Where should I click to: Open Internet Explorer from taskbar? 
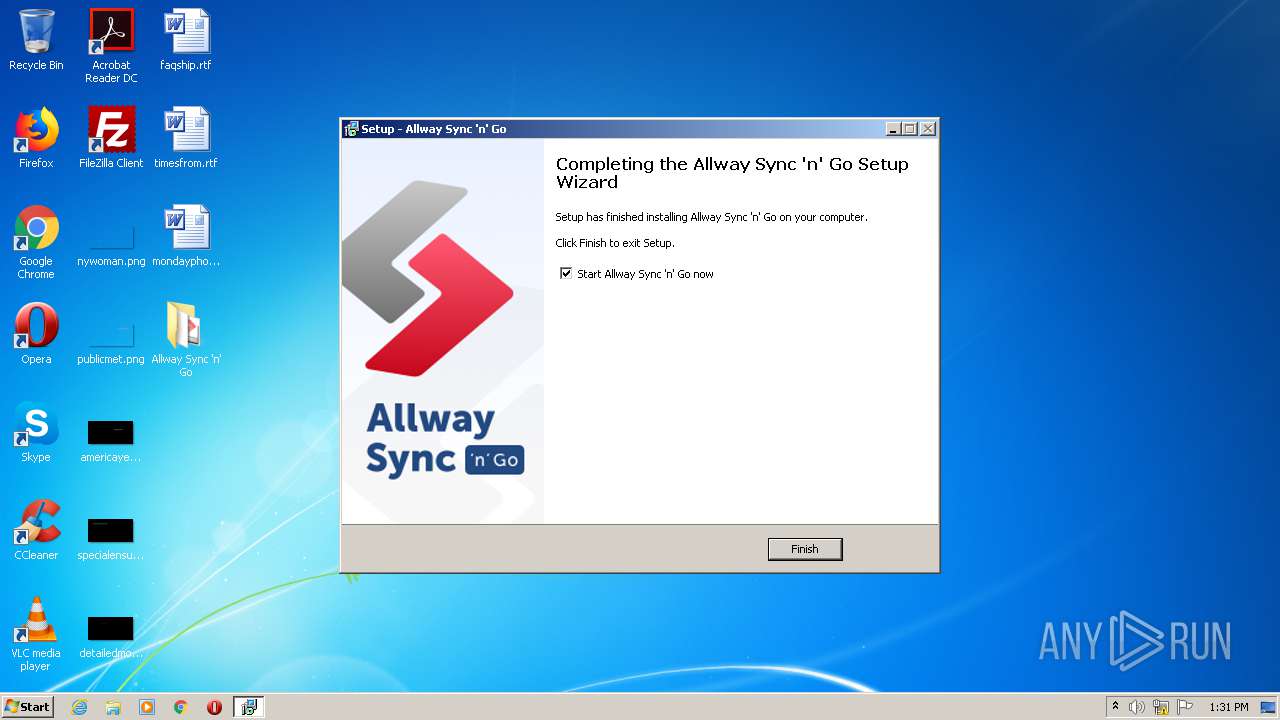(x=79, y=707)
